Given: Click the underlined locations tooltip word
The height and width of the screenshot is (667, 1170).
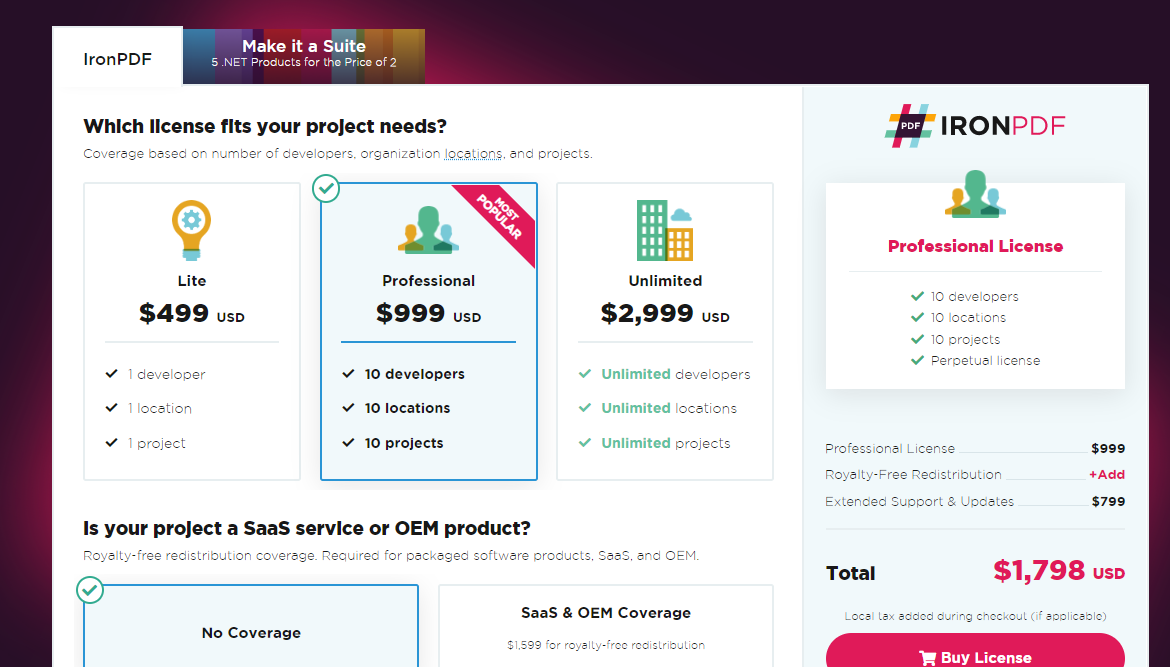Looking at the screenshot, I should coord(474,154).
